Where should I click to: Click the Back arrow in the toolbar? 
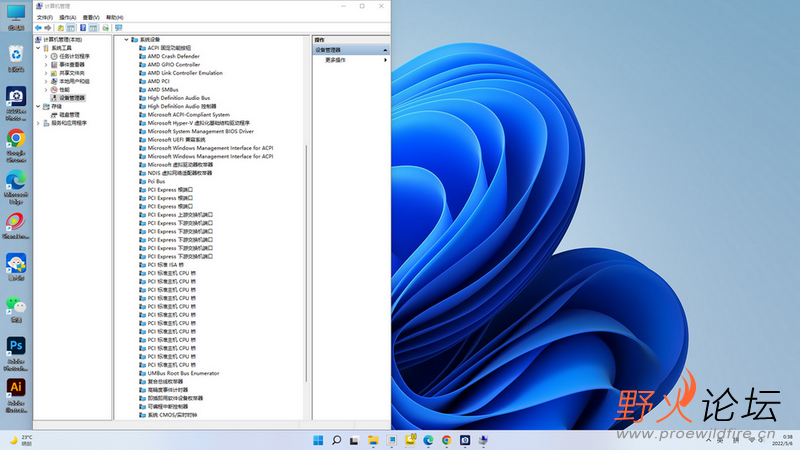click(38, 28)
